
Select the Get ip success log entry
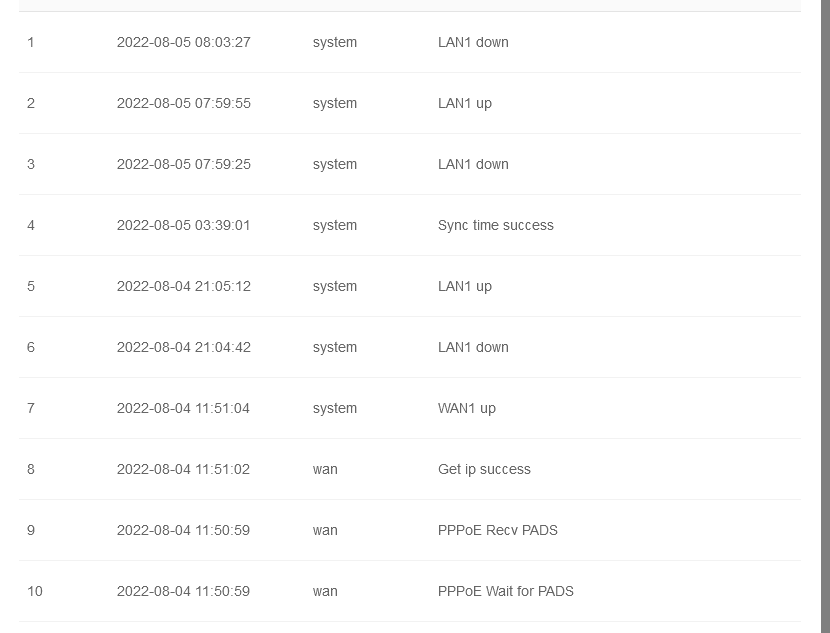[x=484, y=469]
